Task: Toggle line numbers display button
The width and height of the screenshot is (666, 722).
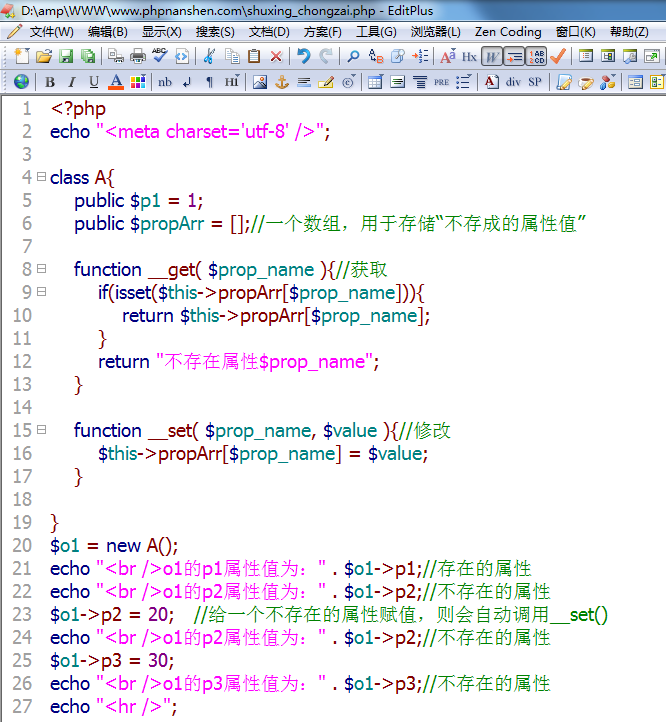Action: [536, 56]
